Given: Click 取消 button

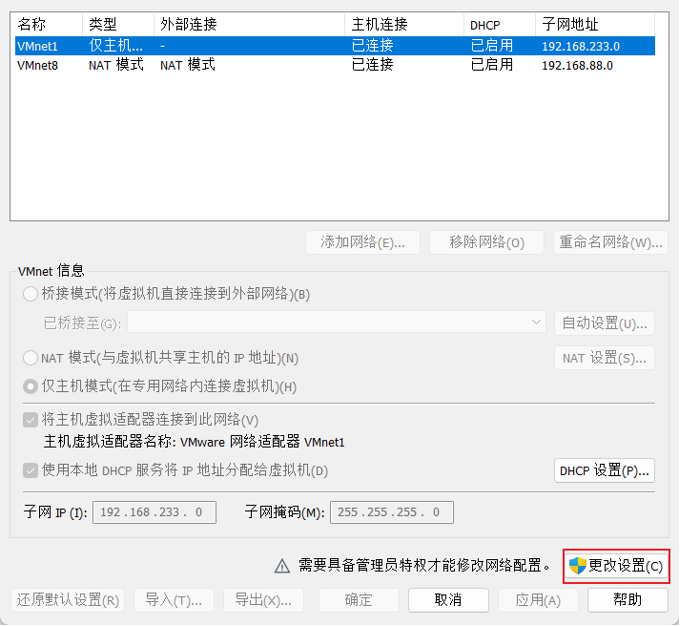Looking at the screenshot, I should click(x=448, y=600).
